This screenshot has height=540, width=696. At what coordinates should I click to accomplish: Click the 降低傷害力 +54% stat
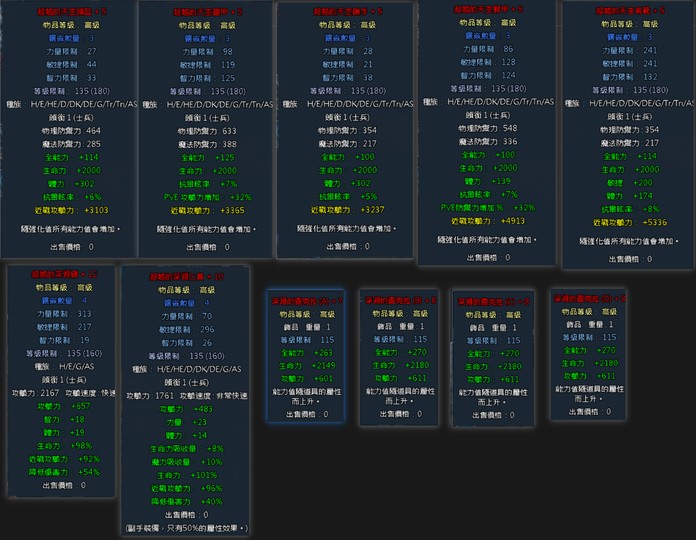64,471
